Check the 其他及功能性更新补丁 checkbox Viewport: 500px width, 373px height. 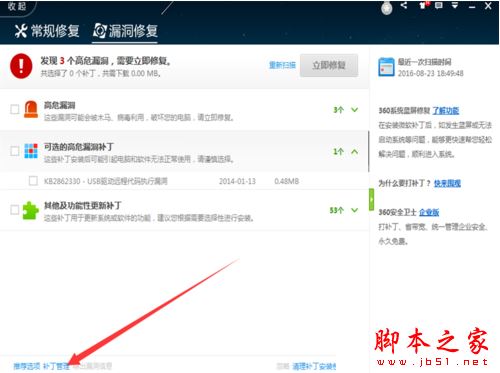click(x=15, y=210)
